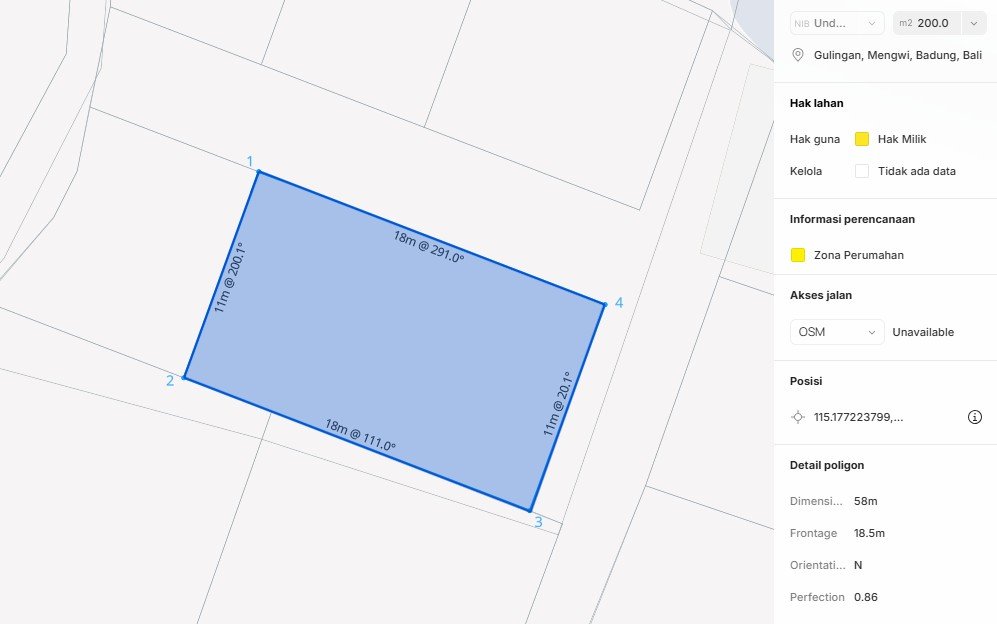The height and width of the screenshot is (624, 997).
Task: Toggle the Zona Perumahan yellow box
Action: pos(798,255)
